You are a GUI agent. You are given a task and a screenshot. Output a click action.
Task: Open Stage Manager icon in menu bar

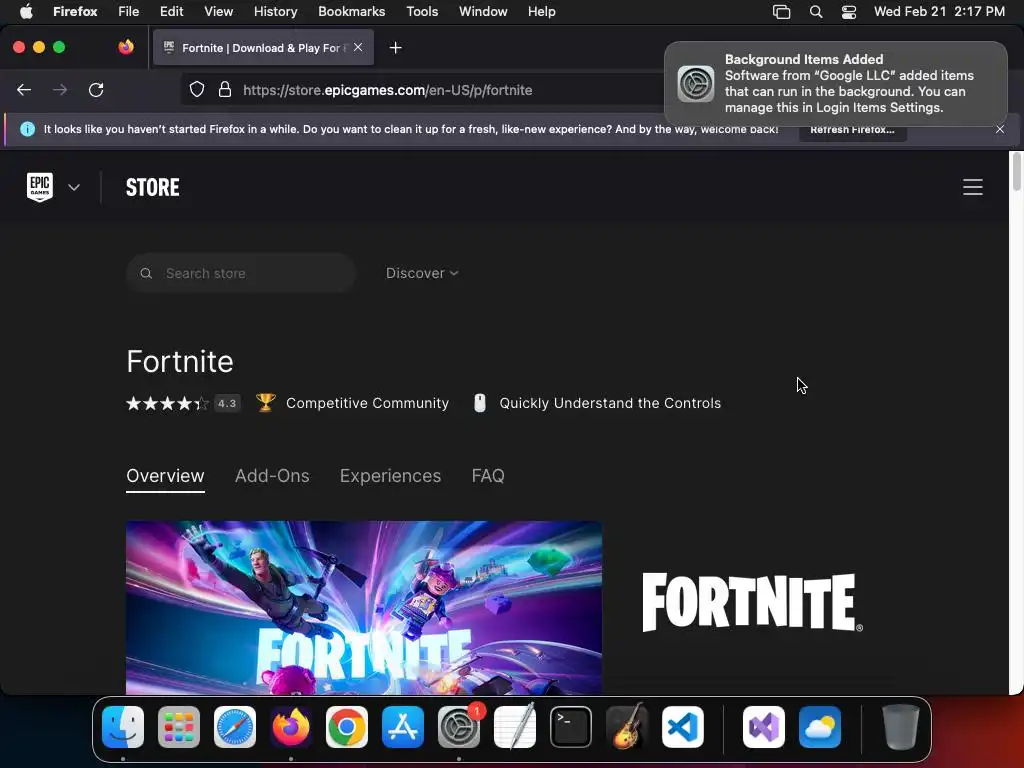click(781, 11)
